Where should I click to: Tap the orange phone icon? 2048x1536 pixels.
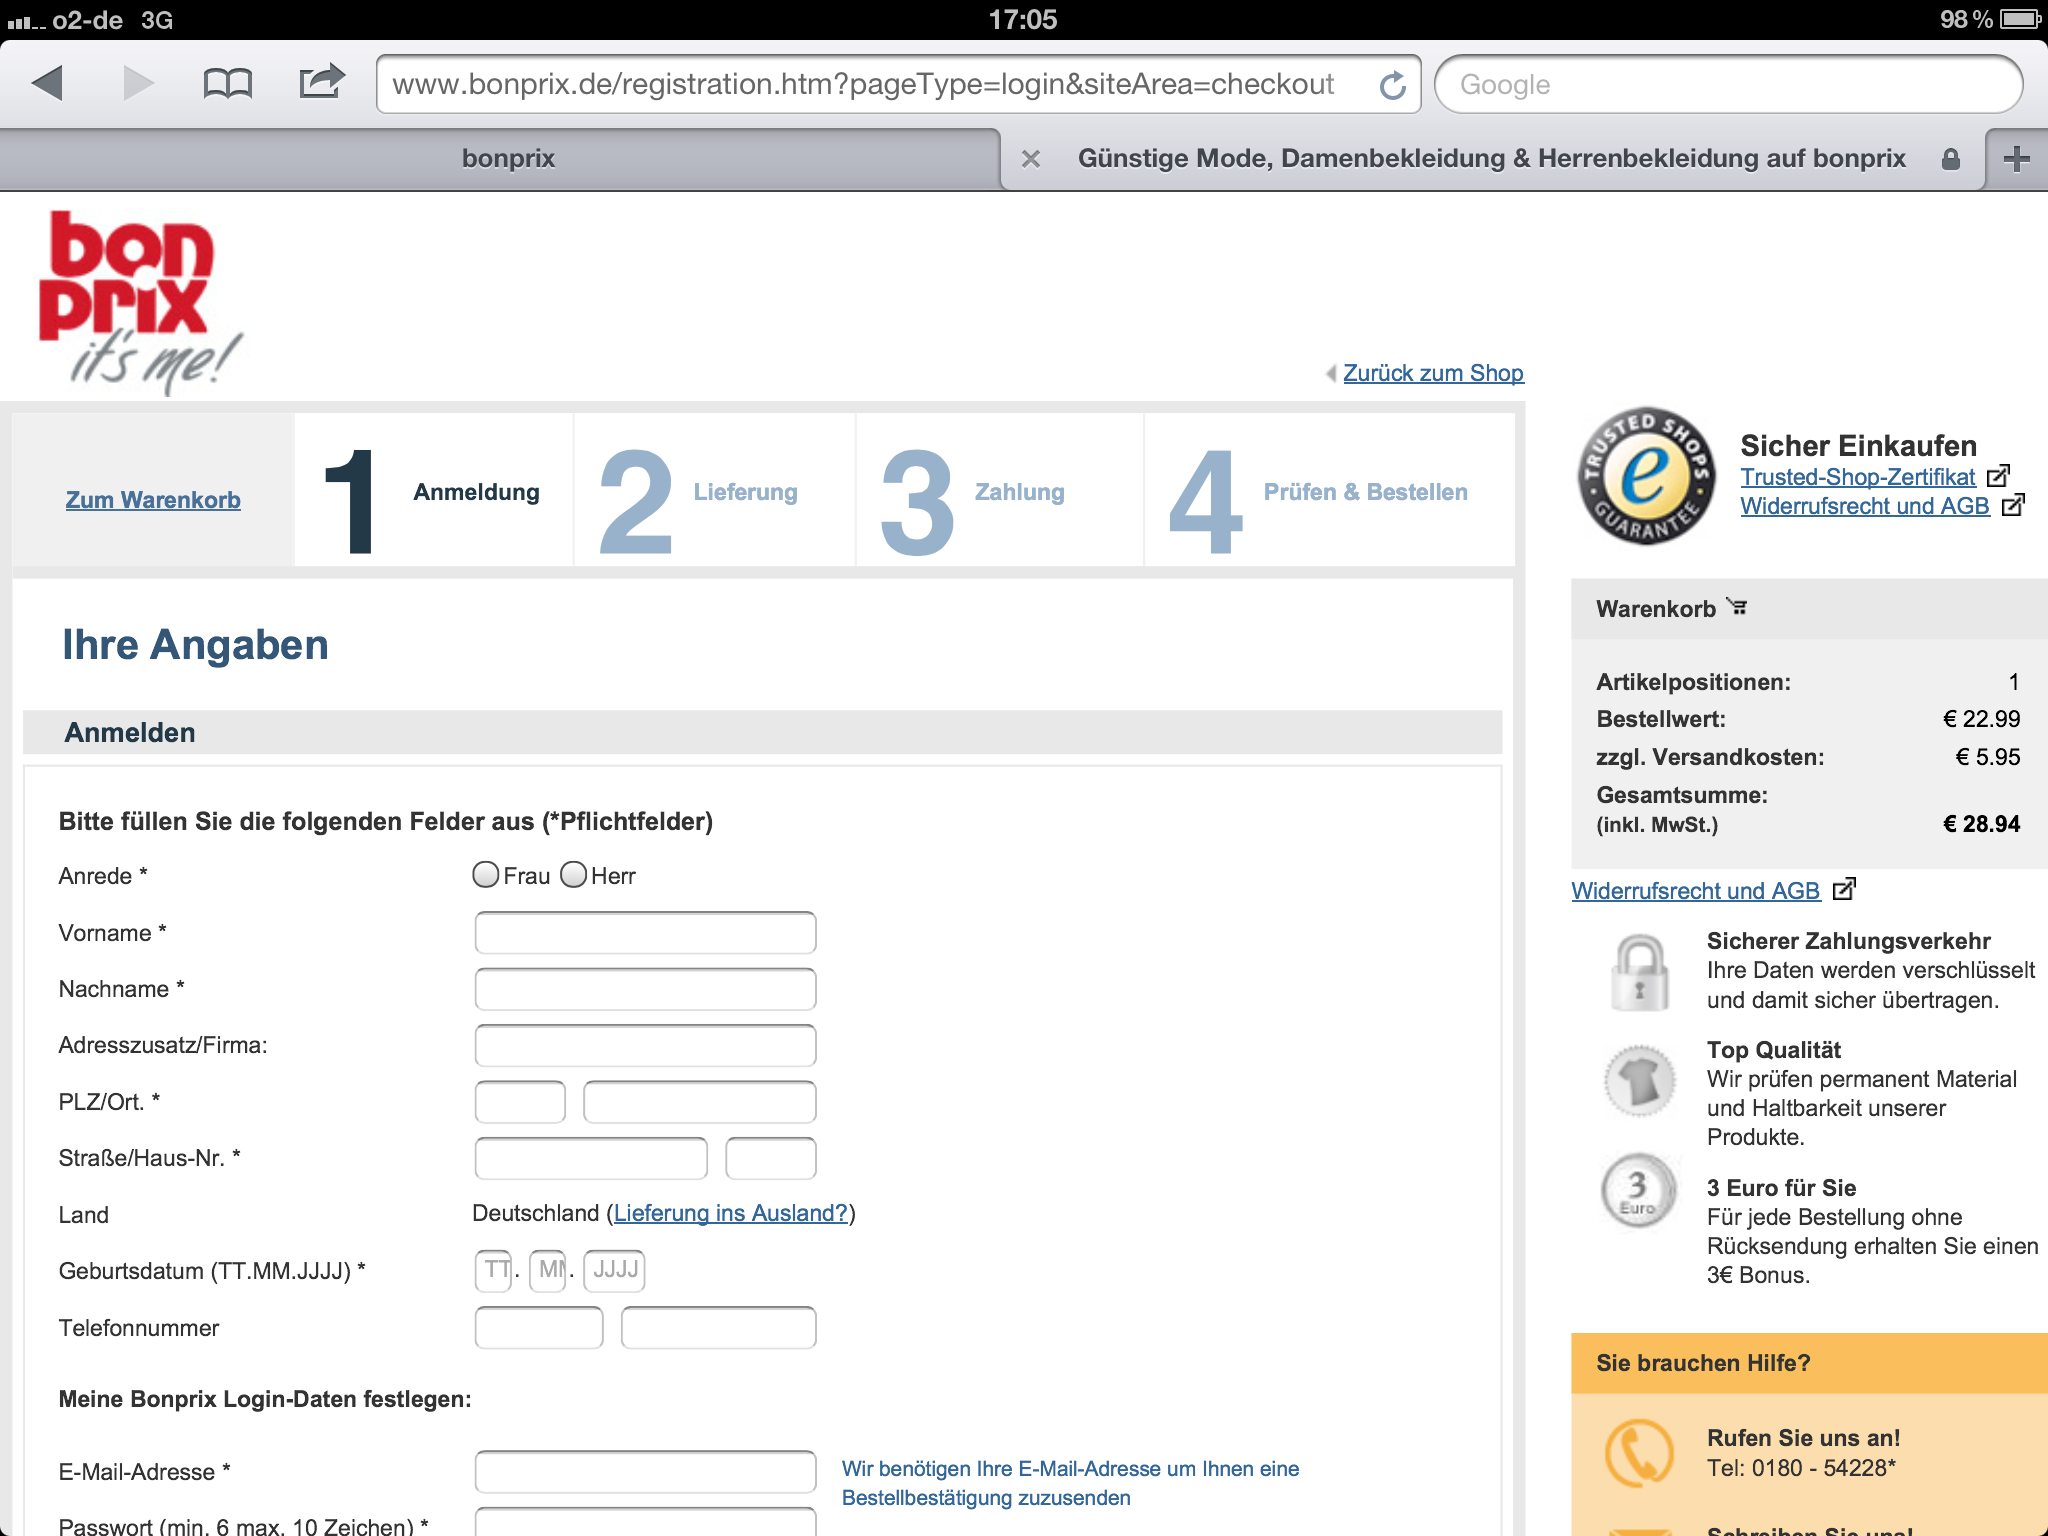tap(1638, 1453)
